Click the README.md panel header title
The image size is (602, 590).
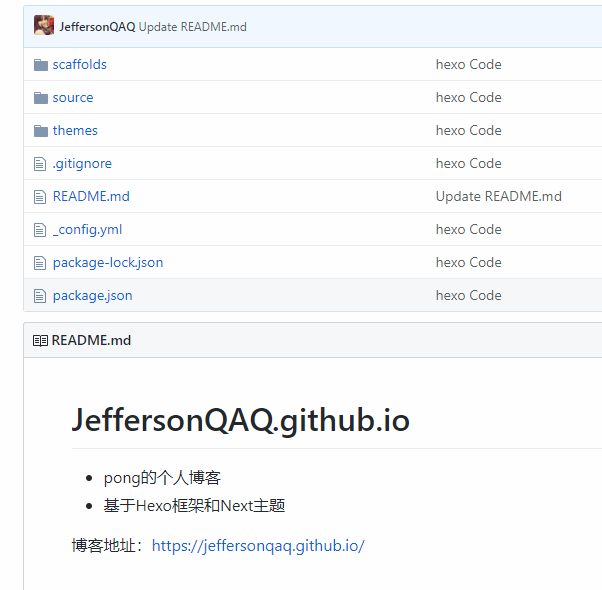coord(91,340)
